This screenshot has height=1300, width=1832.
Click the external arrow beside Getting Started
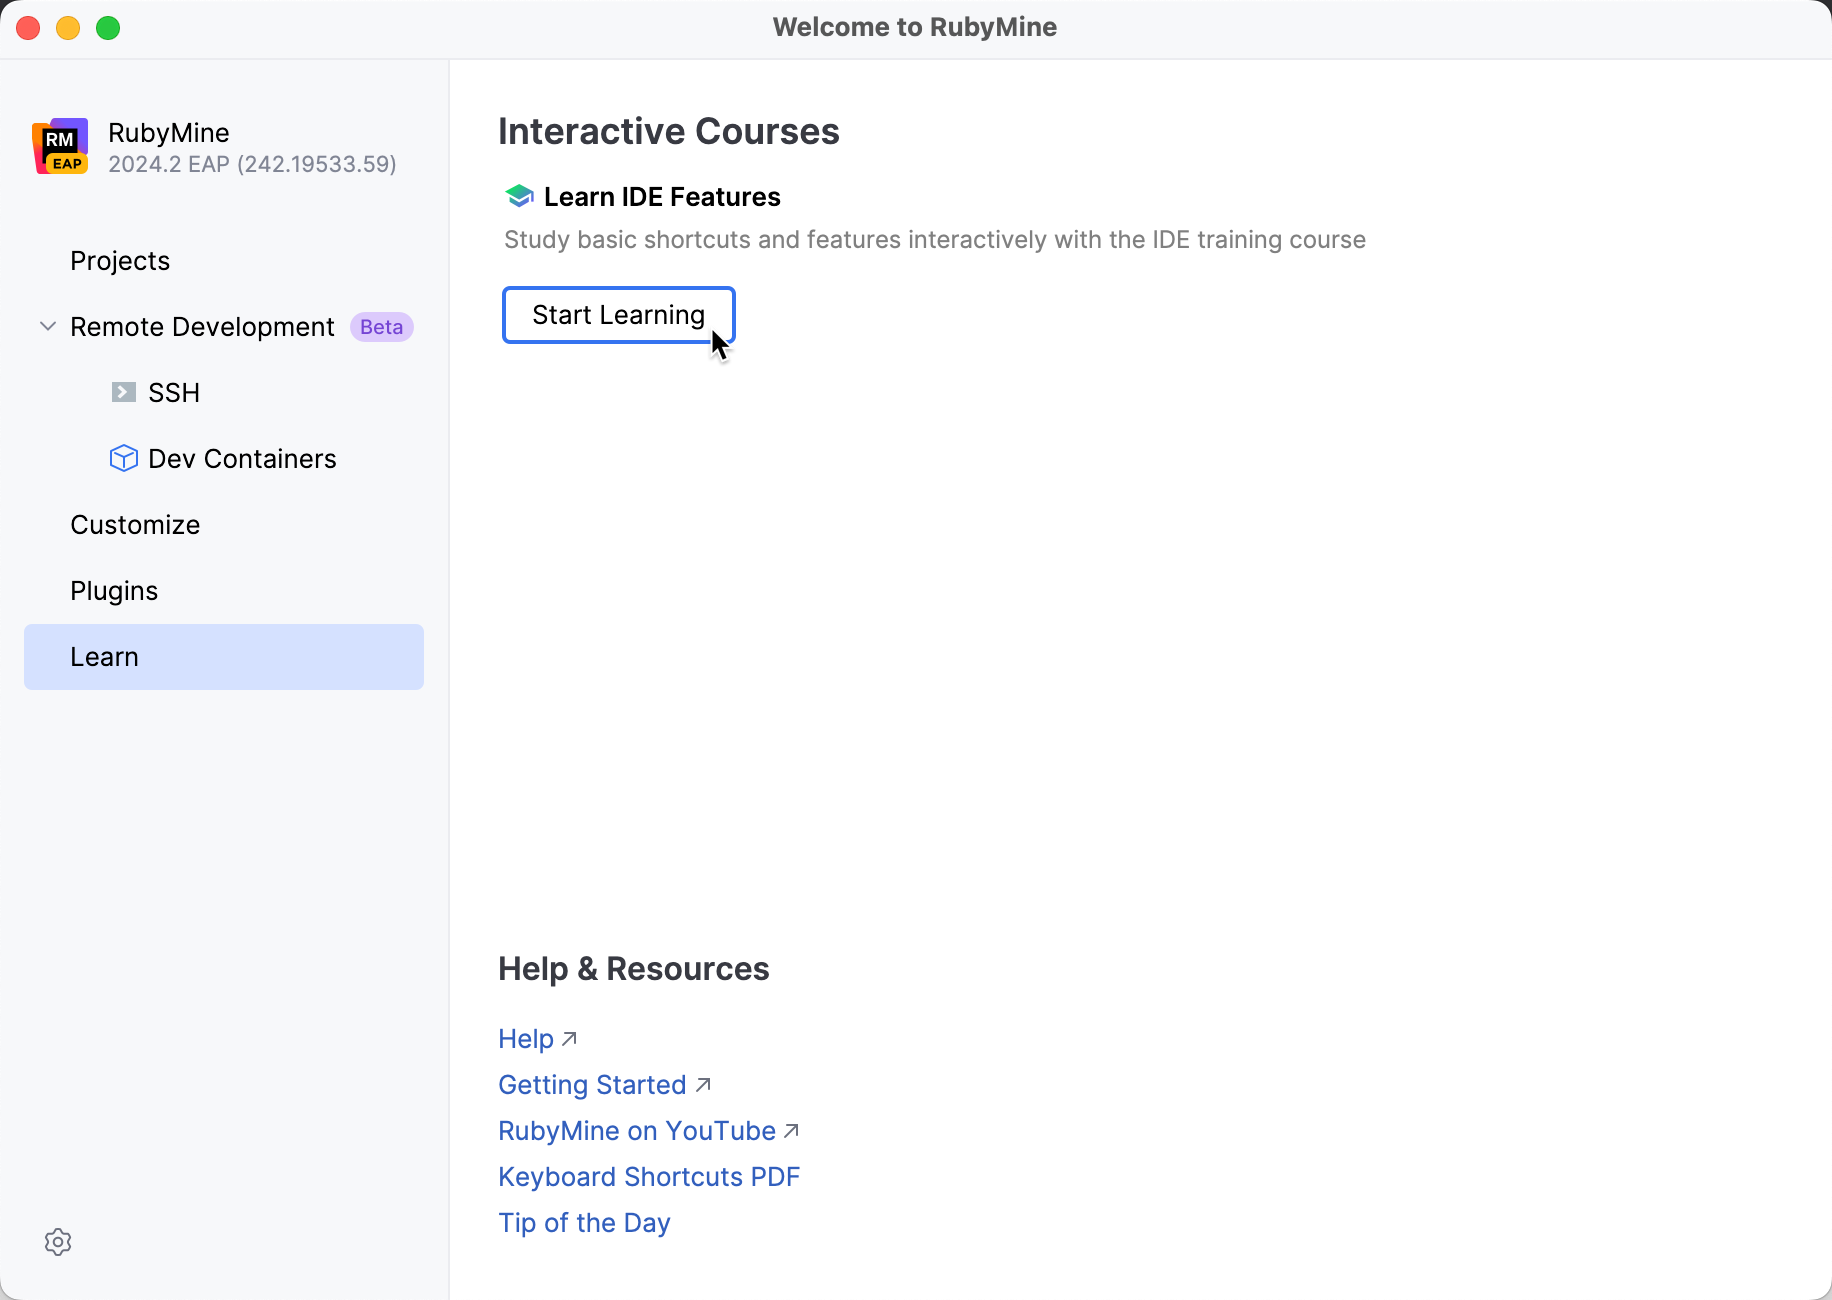tap(703, 1085)
